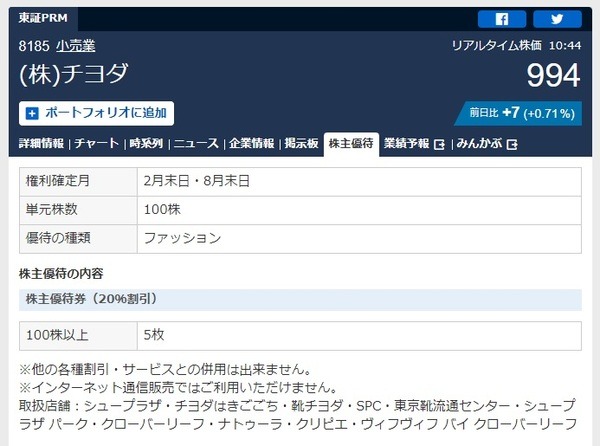Click the 株主優待券（20%割引） header bar
Viewport: 600px width, 446px height.
point(300,300)
